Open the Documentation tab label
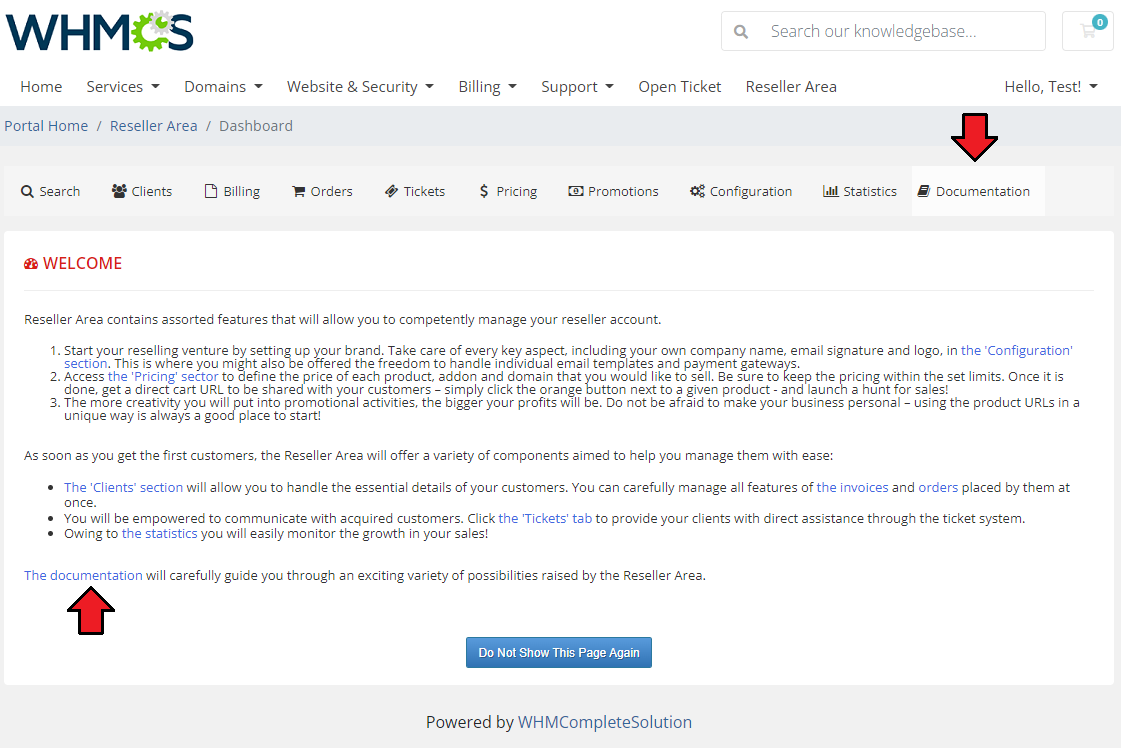Screen dimensions: 1126x748 click(982, 192)
